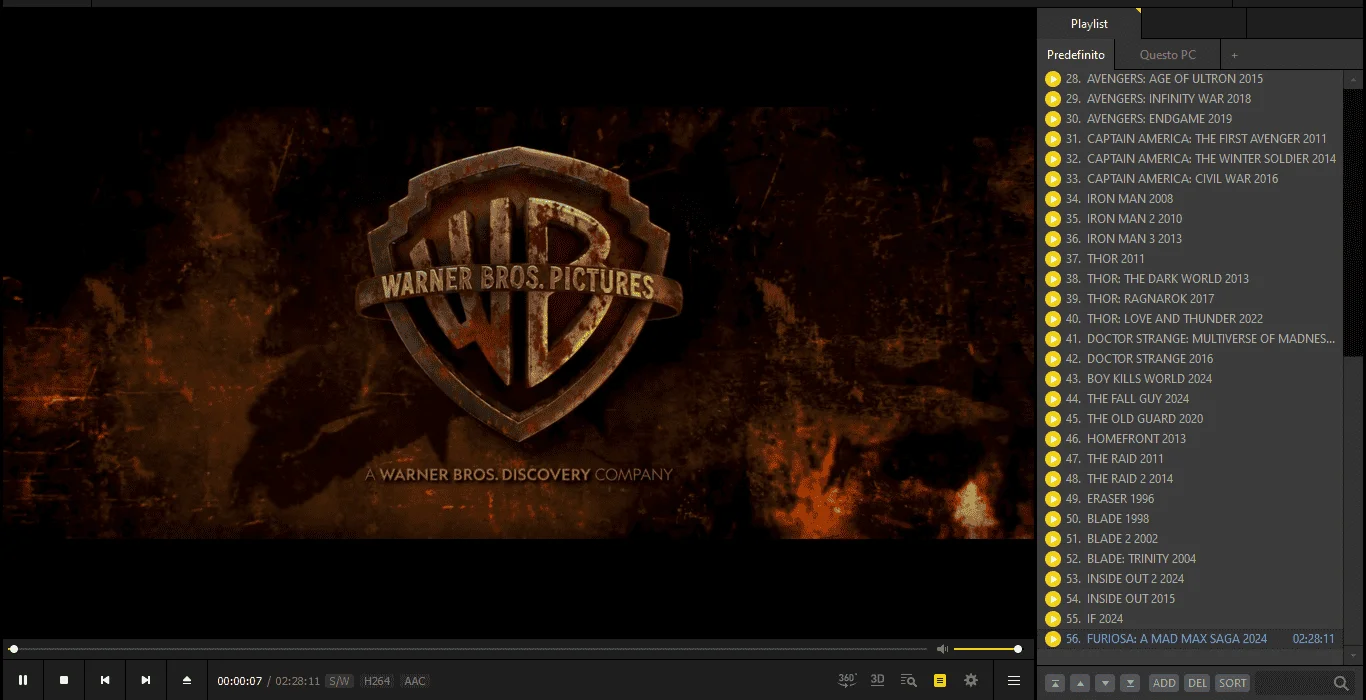This screenshot has width=1366, height=700.
Task: Open the Questo PC tab
Action: 1167,55
